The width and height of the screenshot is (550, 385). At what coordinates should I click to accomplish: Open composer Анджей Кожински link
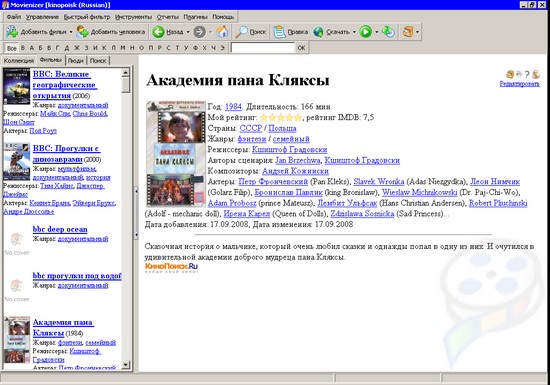[x=295, y=171]
